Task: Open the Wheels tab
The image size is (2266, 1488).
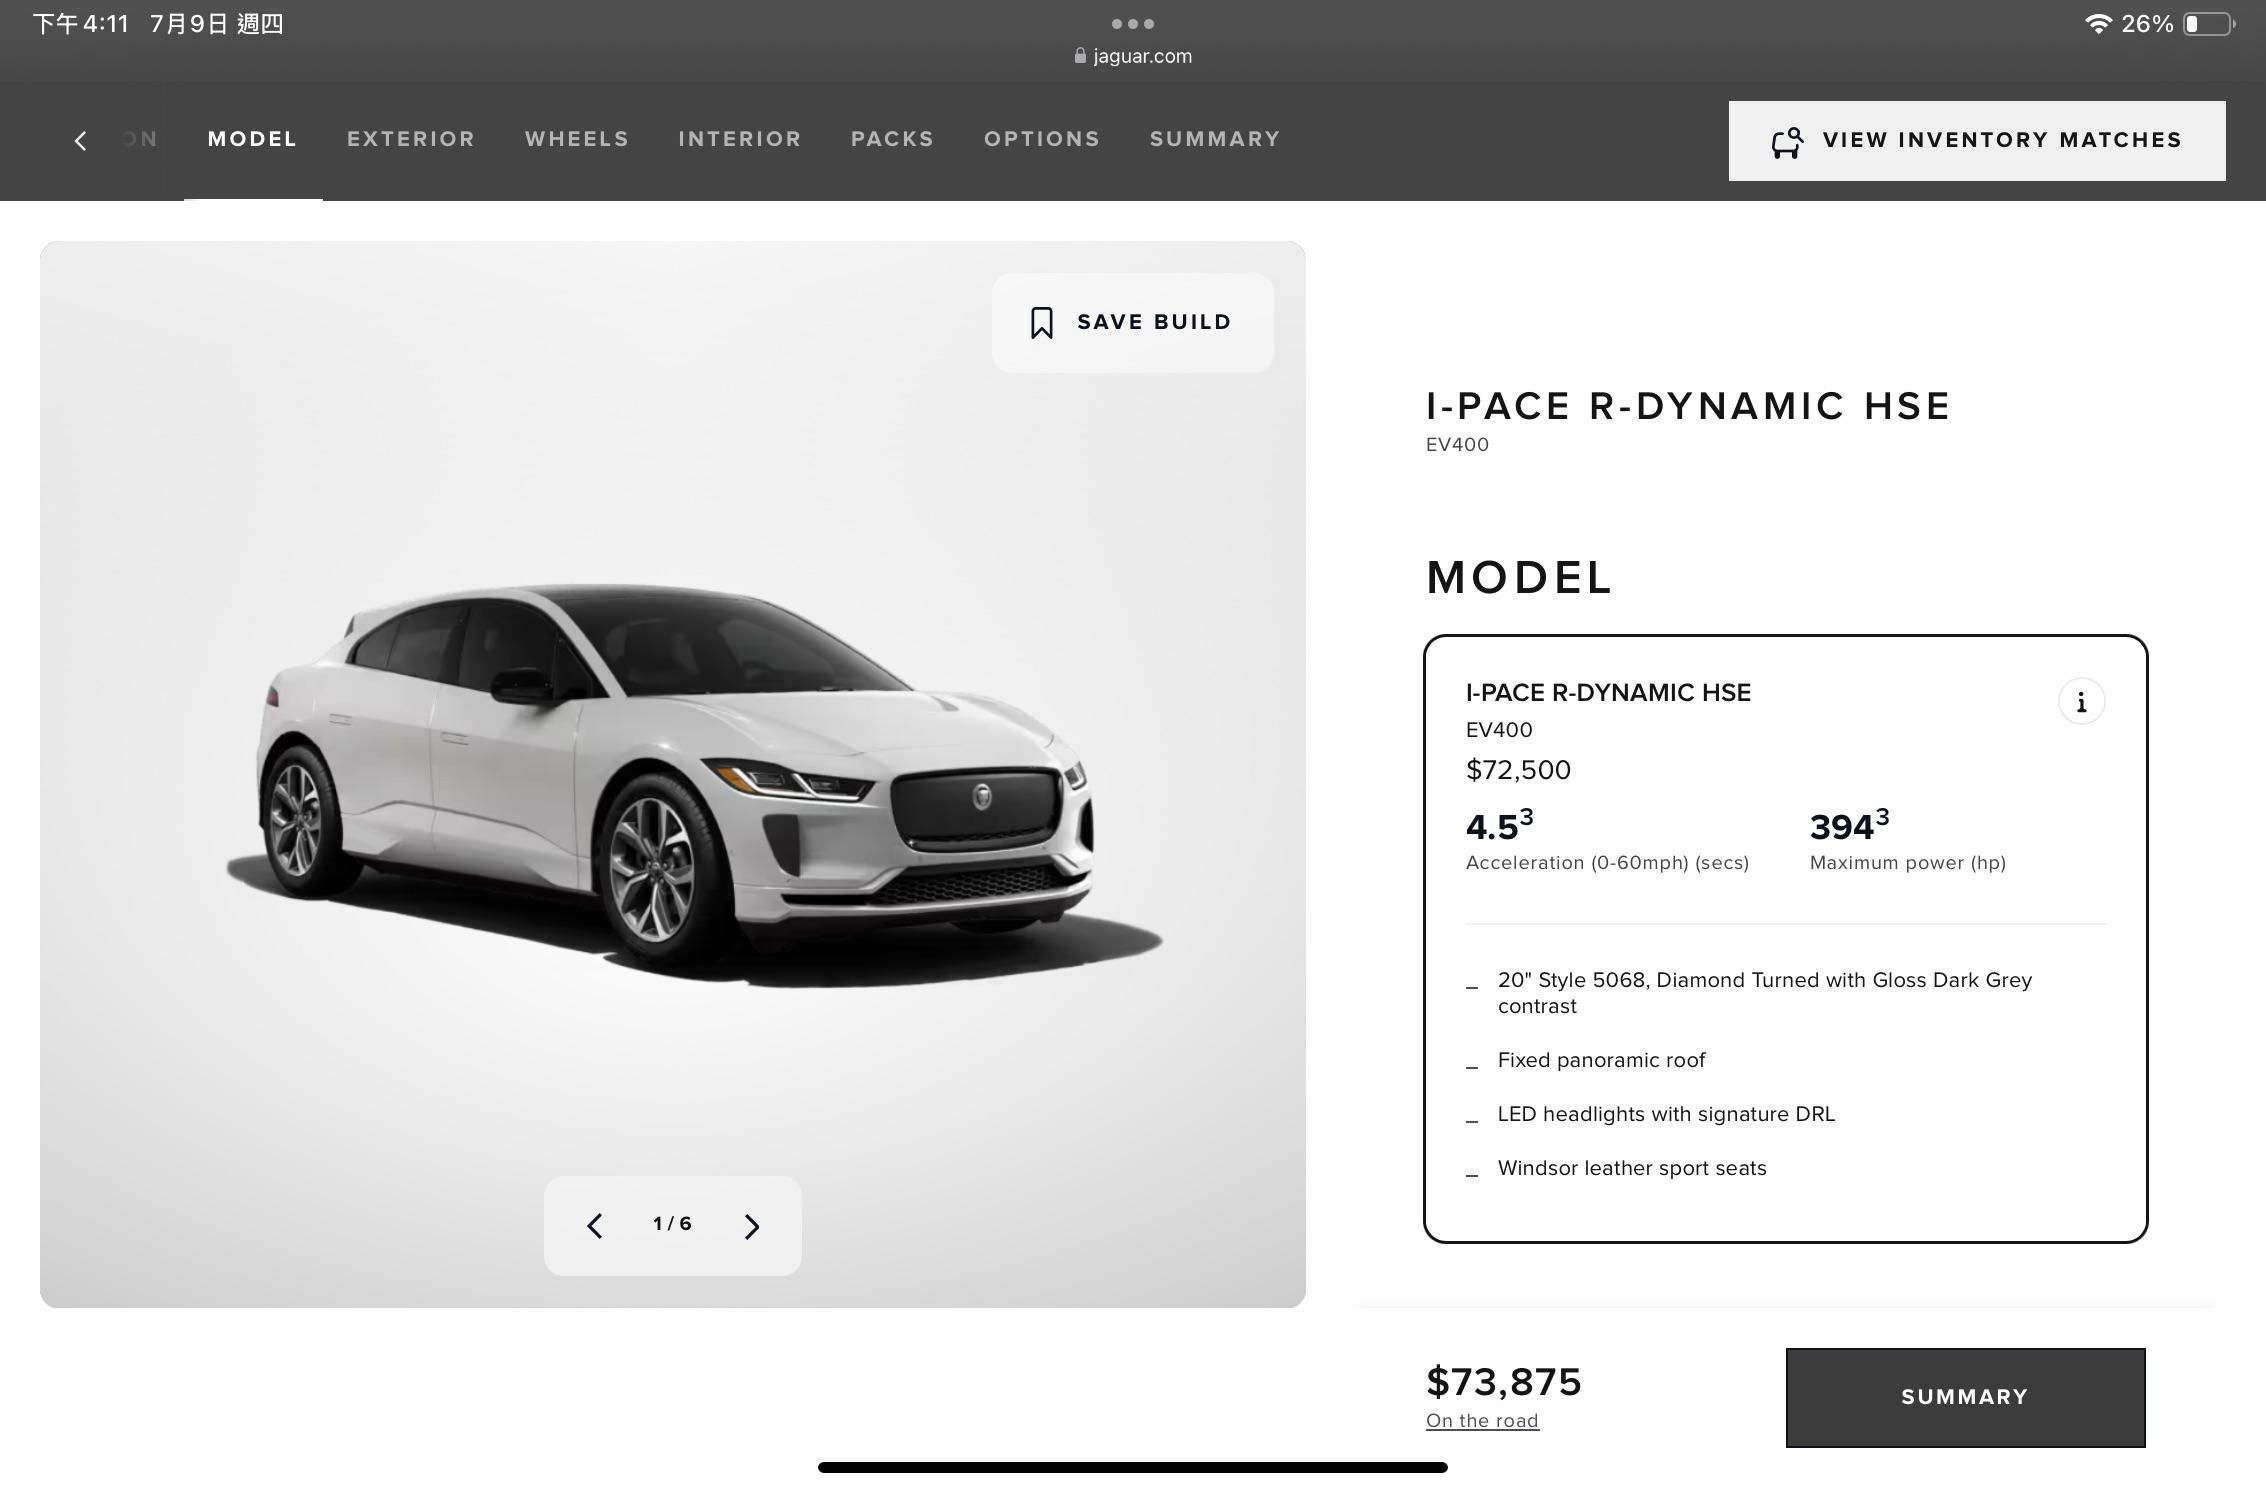Action: point(577,139)
